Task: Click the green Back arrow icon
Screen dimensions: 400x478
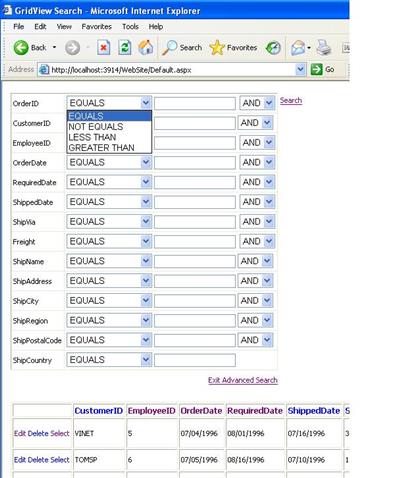Action: [21, 48]
